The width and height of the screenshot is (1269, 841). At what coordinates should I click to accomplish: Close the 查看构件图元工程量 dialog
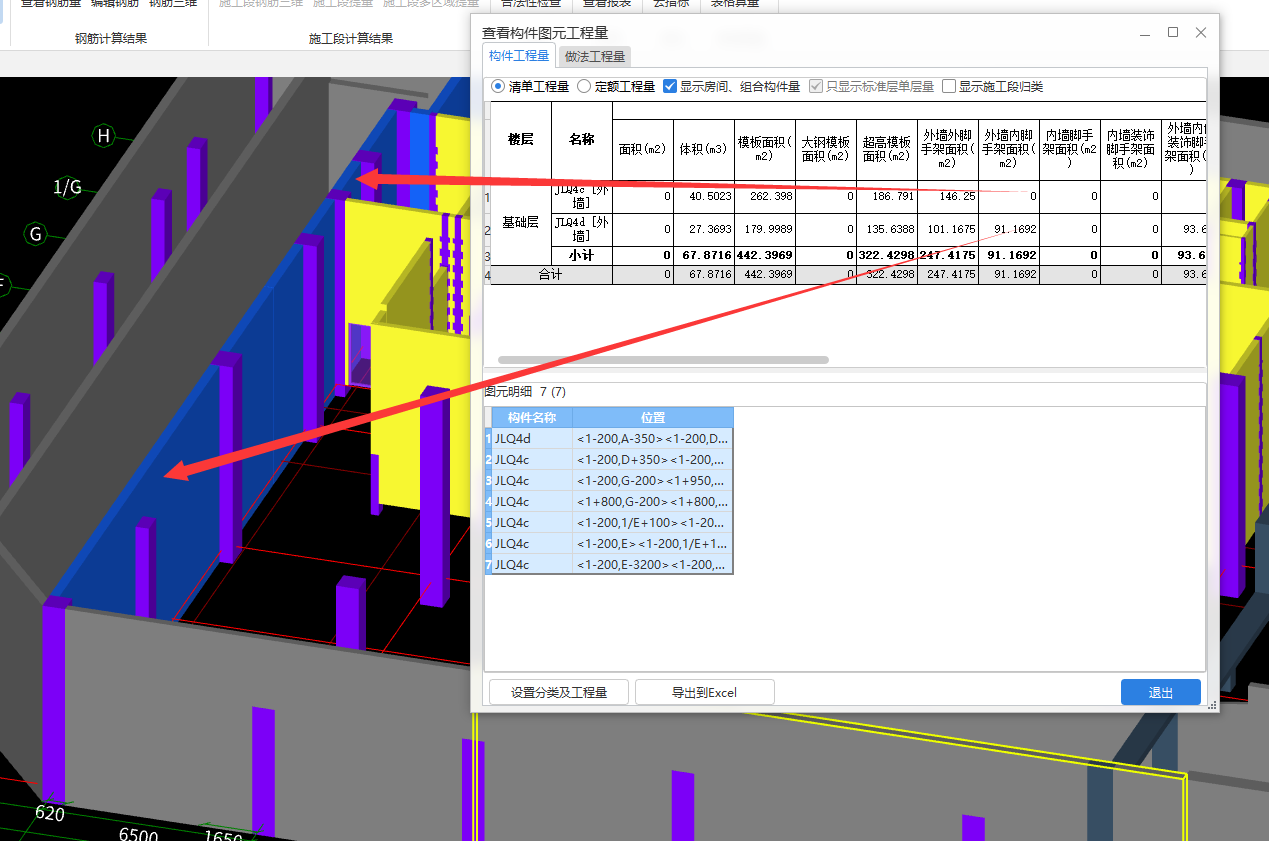coord(1201,32)
